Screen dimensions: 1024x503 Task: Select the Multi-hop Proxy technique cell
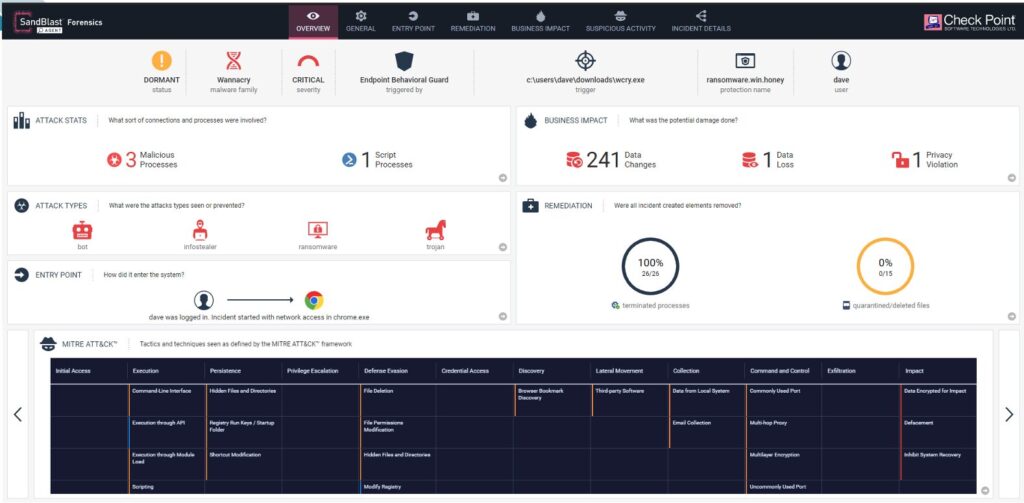pos(784,432)
